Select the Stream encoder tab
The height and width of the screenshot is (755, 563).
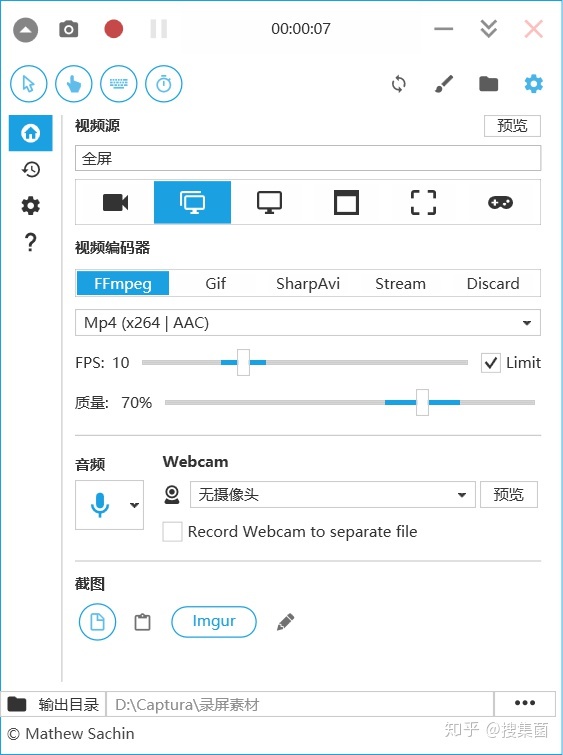(x=400, y=283)
